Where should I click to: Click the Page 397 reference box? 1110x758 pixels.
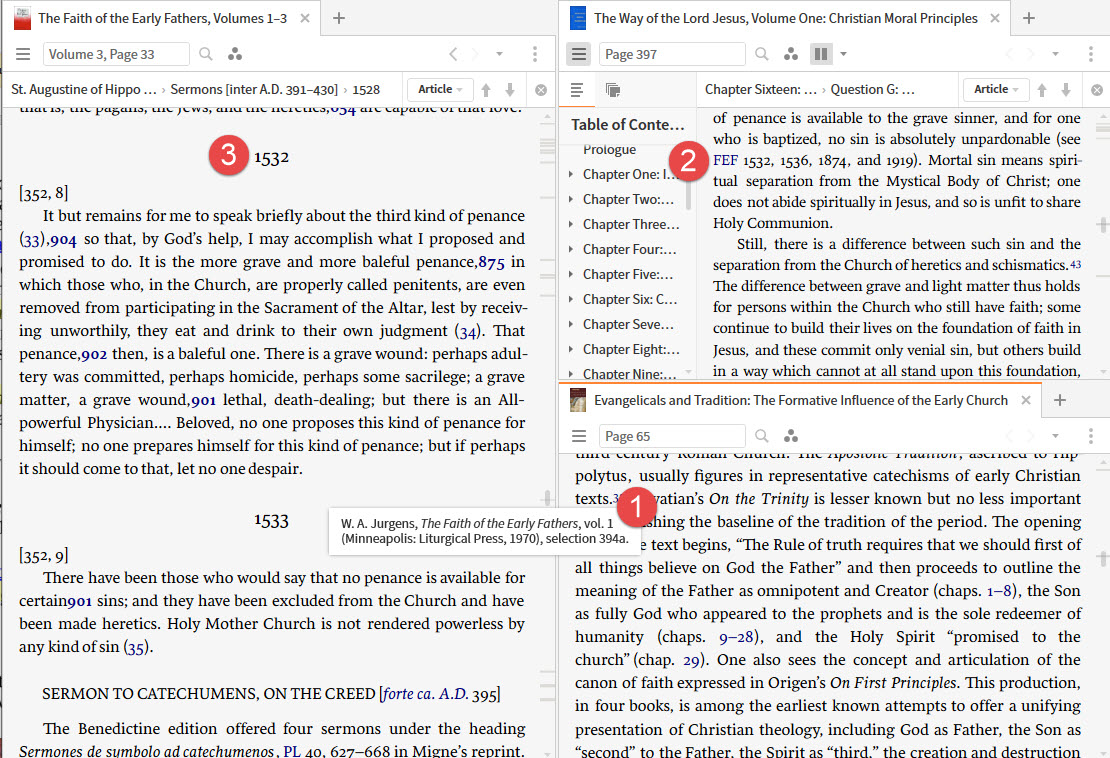(x=672, y=54)
